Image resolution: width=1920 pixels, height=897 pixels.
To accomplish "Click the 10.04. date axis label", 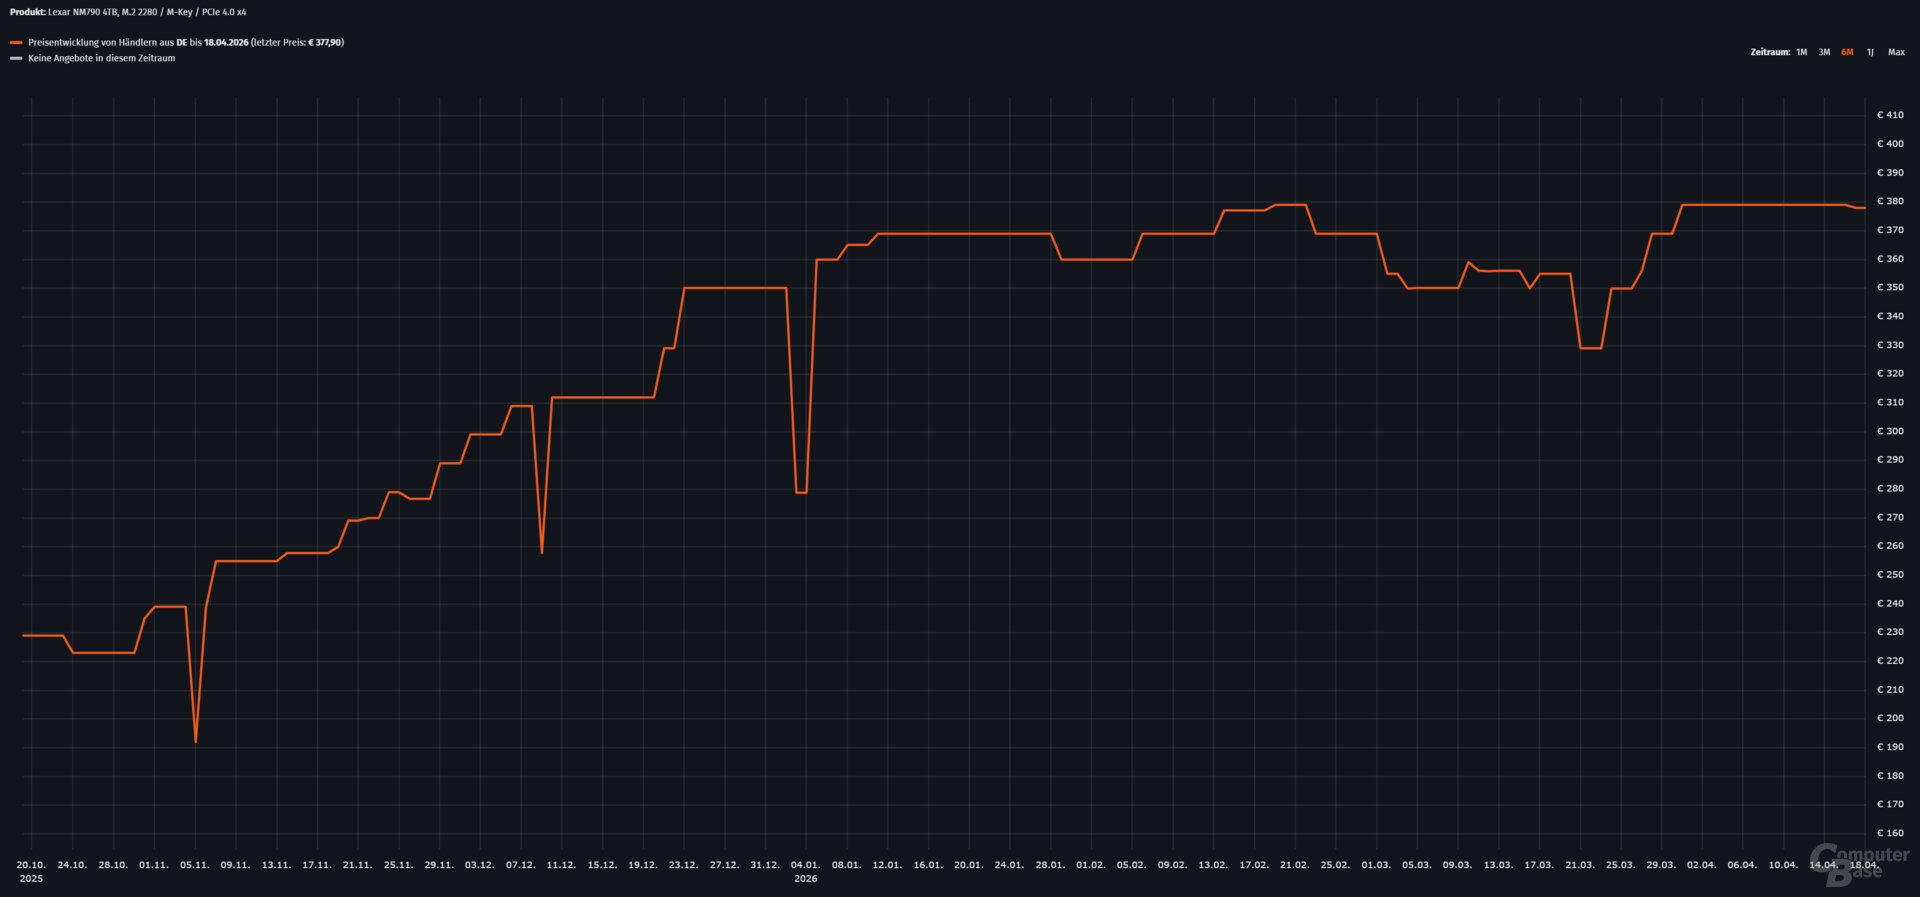I will (1783, 865).
